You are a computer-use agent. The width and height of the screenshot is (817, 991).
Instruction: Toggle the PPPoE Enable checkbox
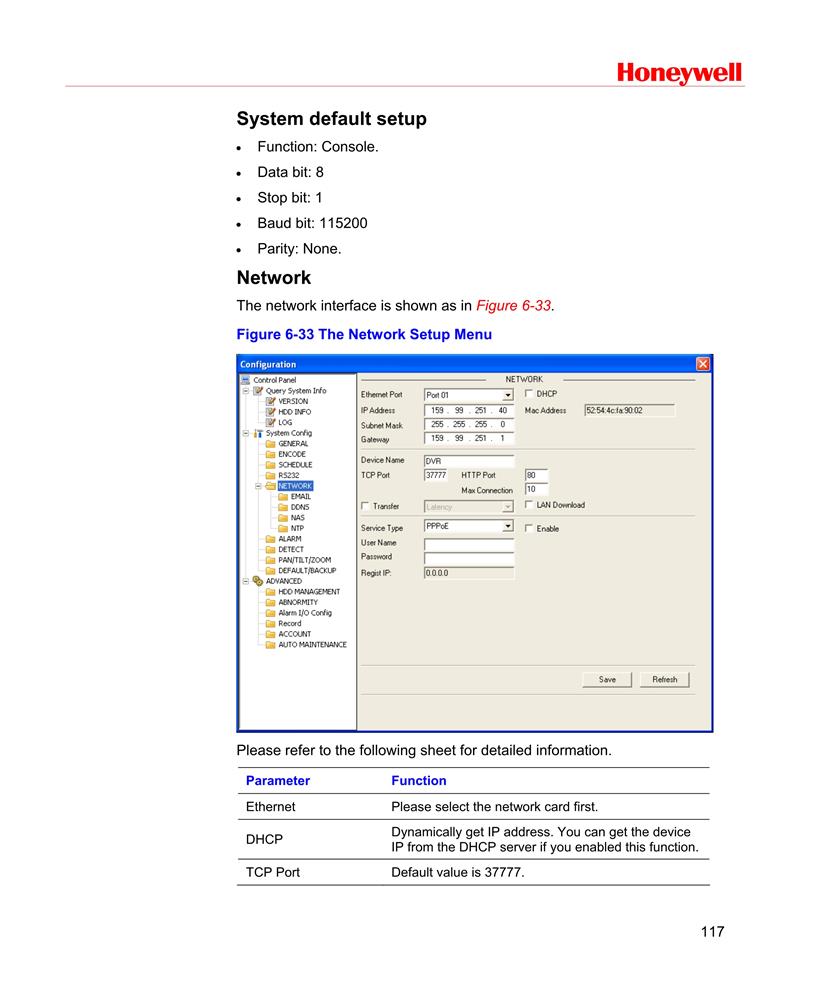529,528
